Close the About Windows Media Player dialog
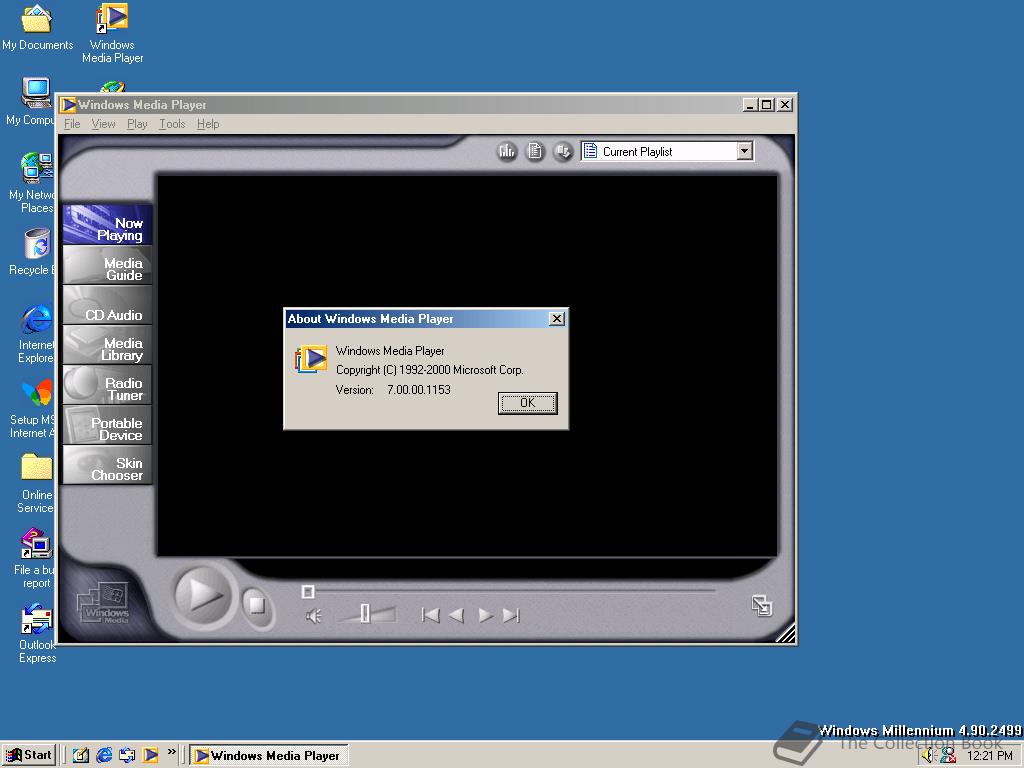 (556, 319)
